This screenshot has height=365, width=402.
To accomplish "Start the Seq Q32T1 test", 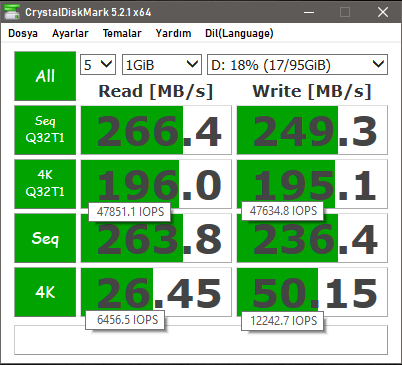I will 45,130.
